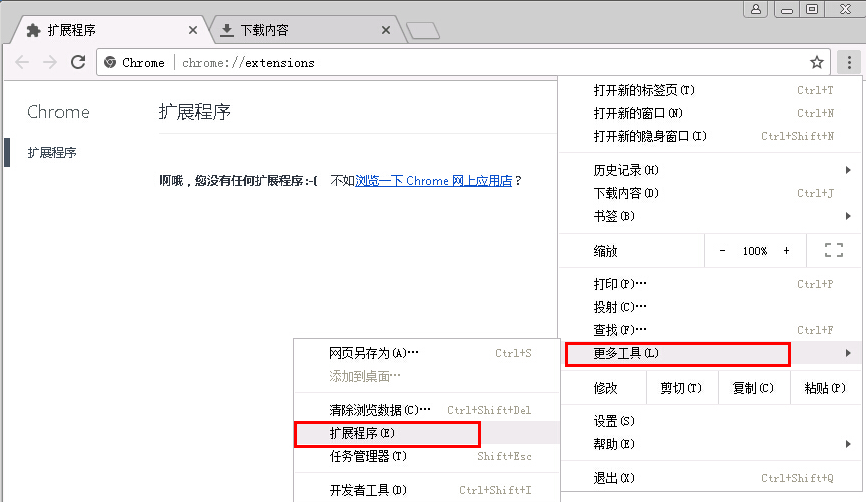Open a new tab with the new-tab button
Viewport: 866px width, 502px height.
pos(423,30)
